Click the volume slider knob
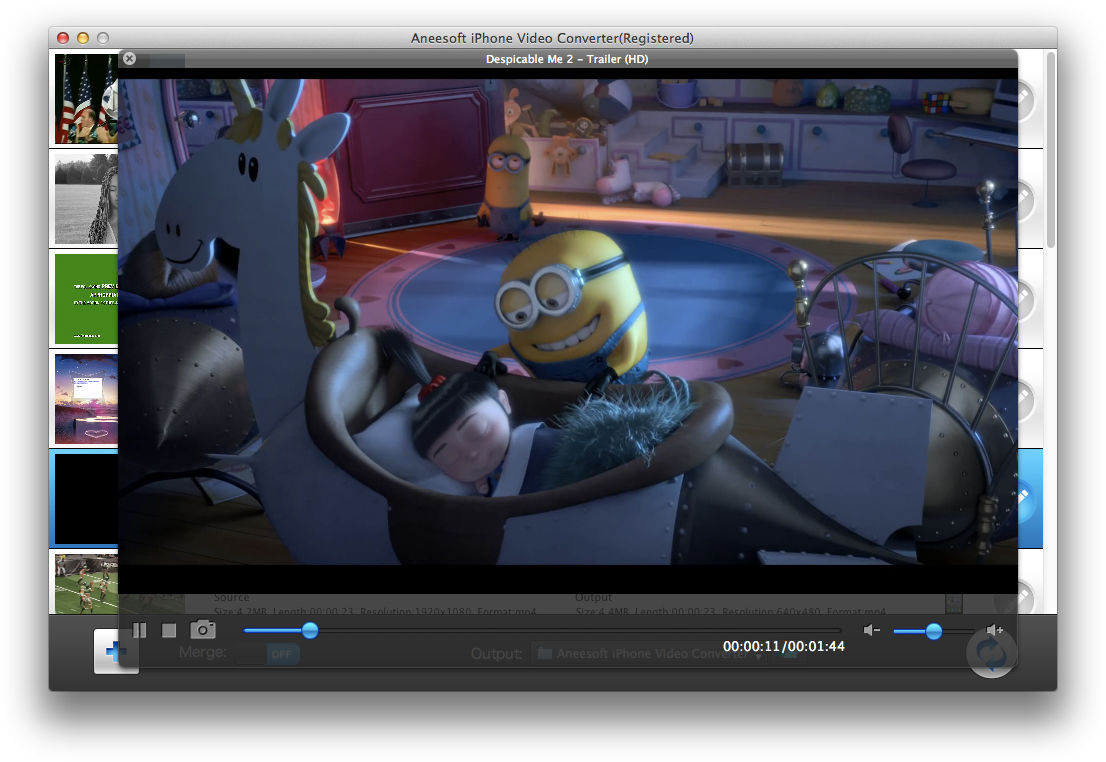 (933, 630)
